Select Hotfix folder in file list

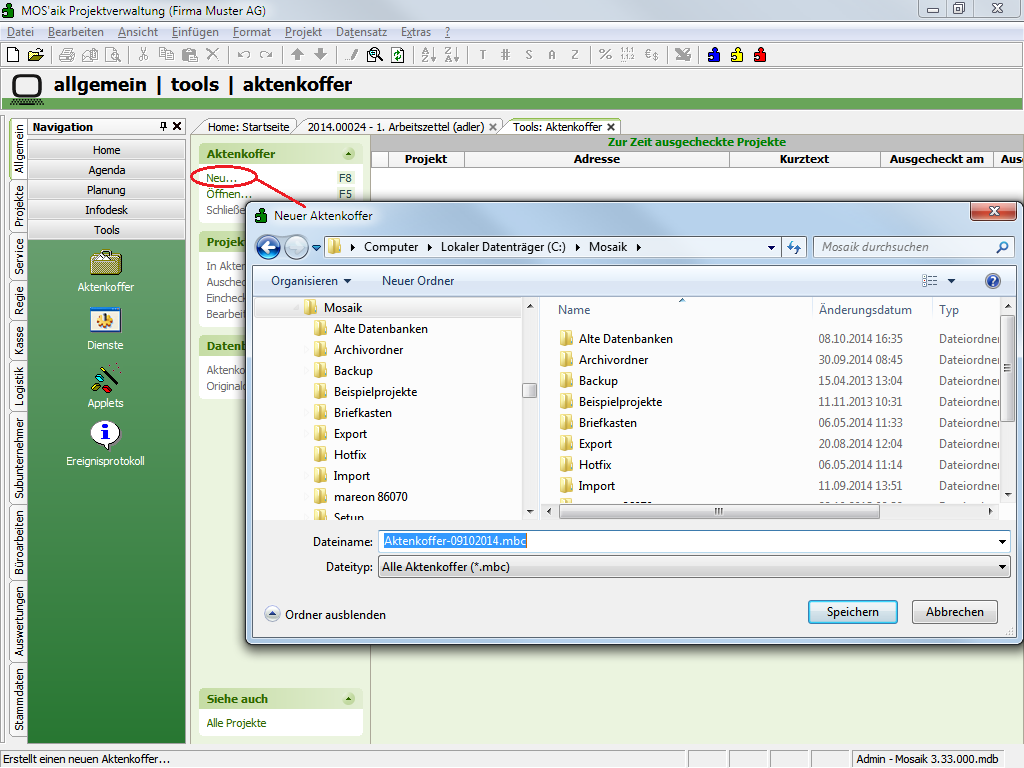click(594, 465)
